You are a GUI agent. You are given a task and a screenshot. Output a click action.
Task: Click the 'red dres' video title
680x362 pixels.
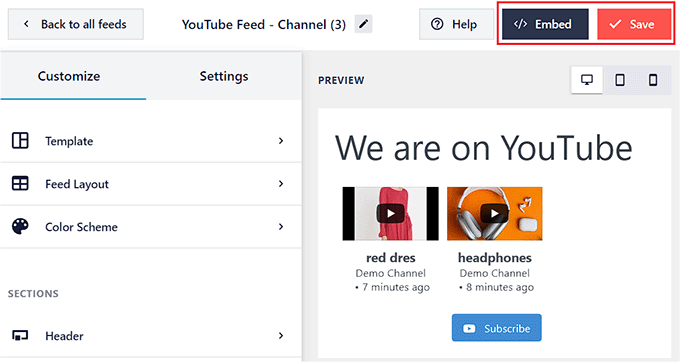391,258
